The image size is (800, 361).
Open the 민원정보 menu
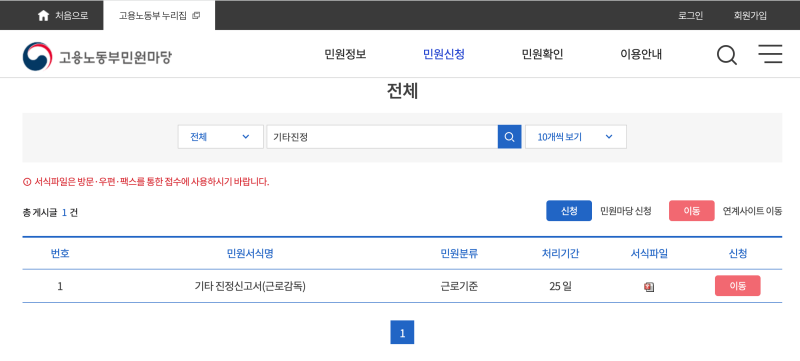tap(345, 54)
